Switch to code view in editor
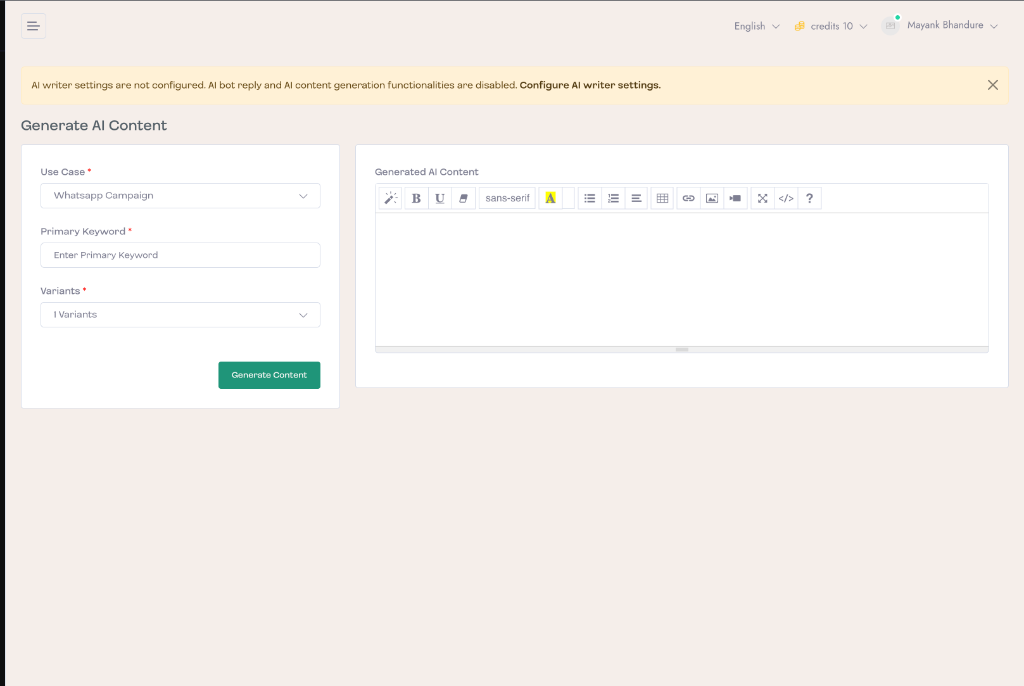 point(786,198)
